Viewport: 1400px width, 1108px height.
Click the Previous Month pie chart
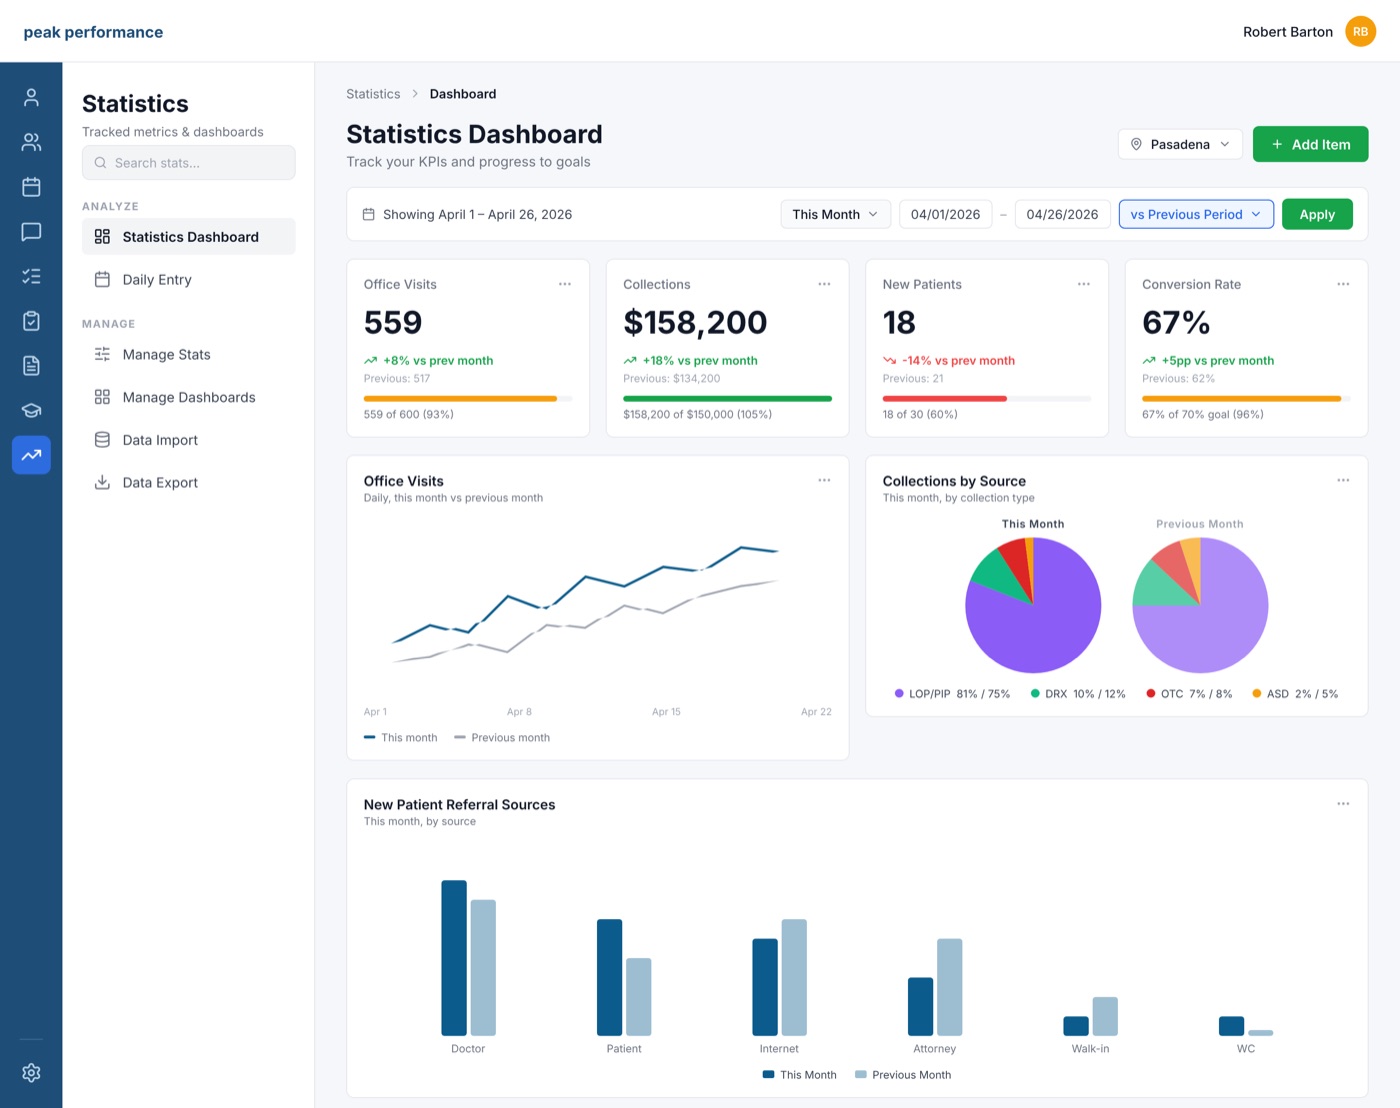[1200, 605]
